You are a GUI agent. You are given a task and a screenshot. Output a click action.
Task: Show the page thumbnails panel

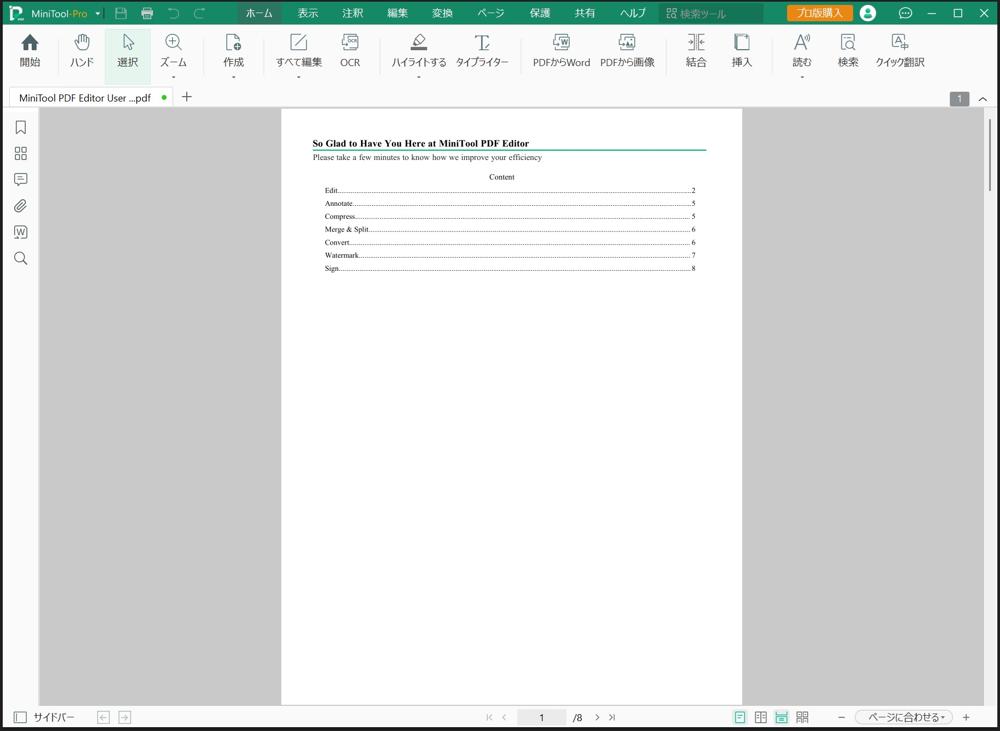click(x=20, y=154)
